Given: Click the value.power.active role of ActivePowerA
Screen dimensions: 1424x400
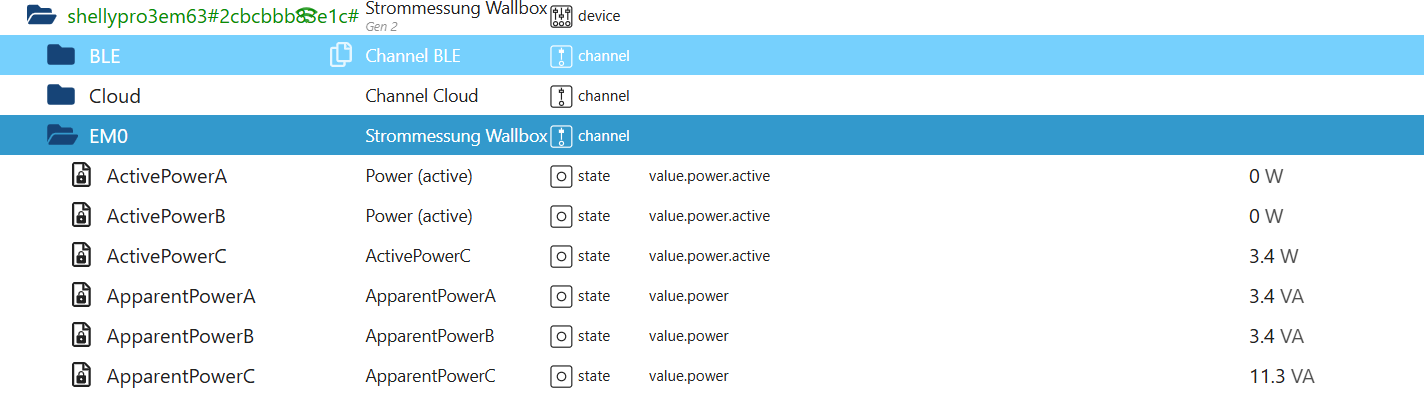Looking at the screenshot, I should pos(709,176).
